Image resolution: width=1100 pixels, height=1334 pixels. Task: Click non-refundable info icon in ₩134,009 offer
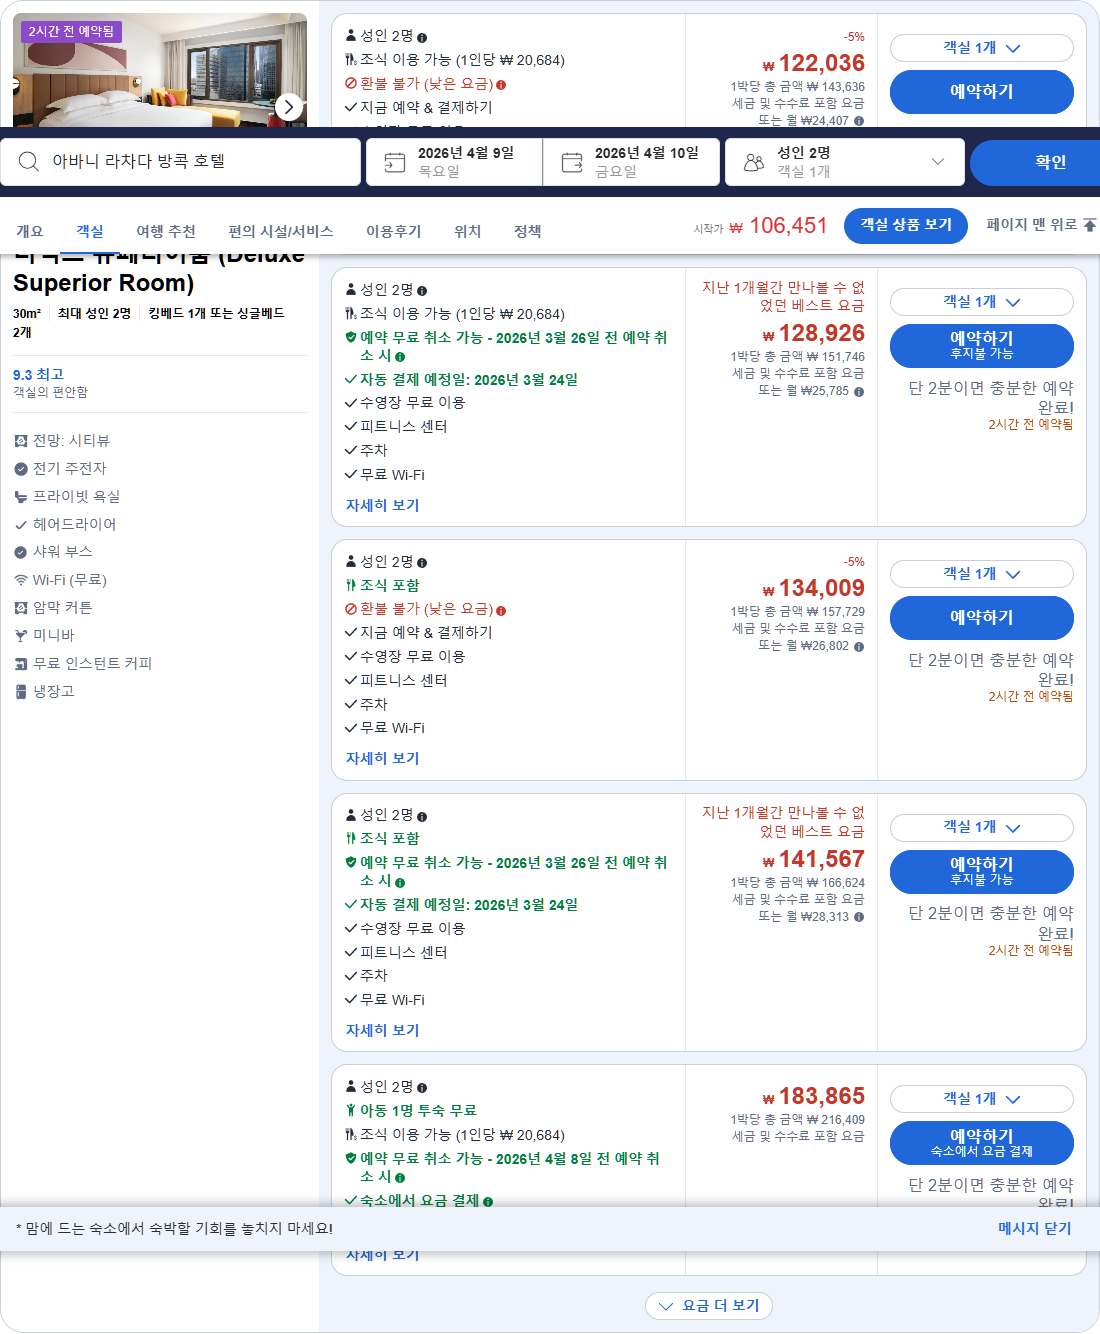pos(501,610)
